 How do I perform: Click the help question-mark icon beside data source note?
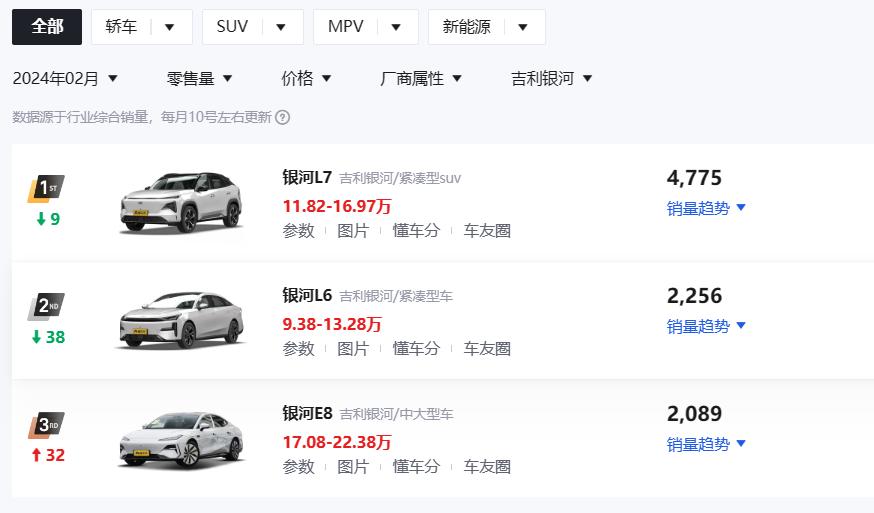pyautogui.click(x=283, y=118)
